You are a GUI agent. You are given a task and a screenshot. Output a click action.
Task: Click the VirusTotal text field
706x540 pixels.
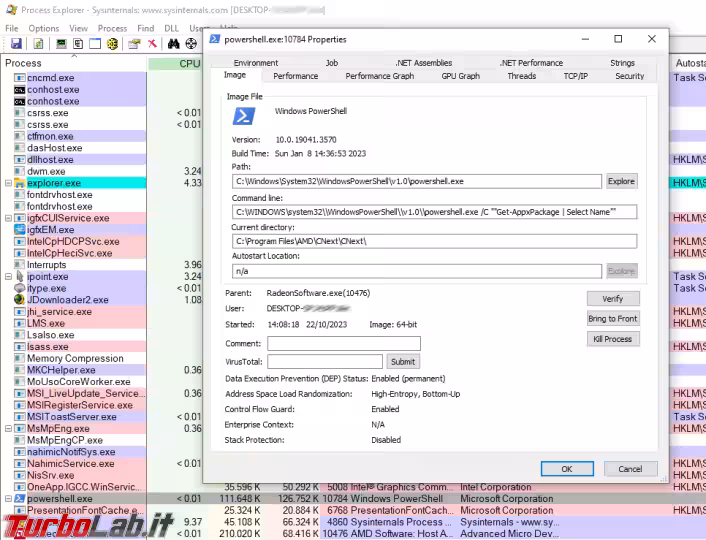(x=325, y=362)
